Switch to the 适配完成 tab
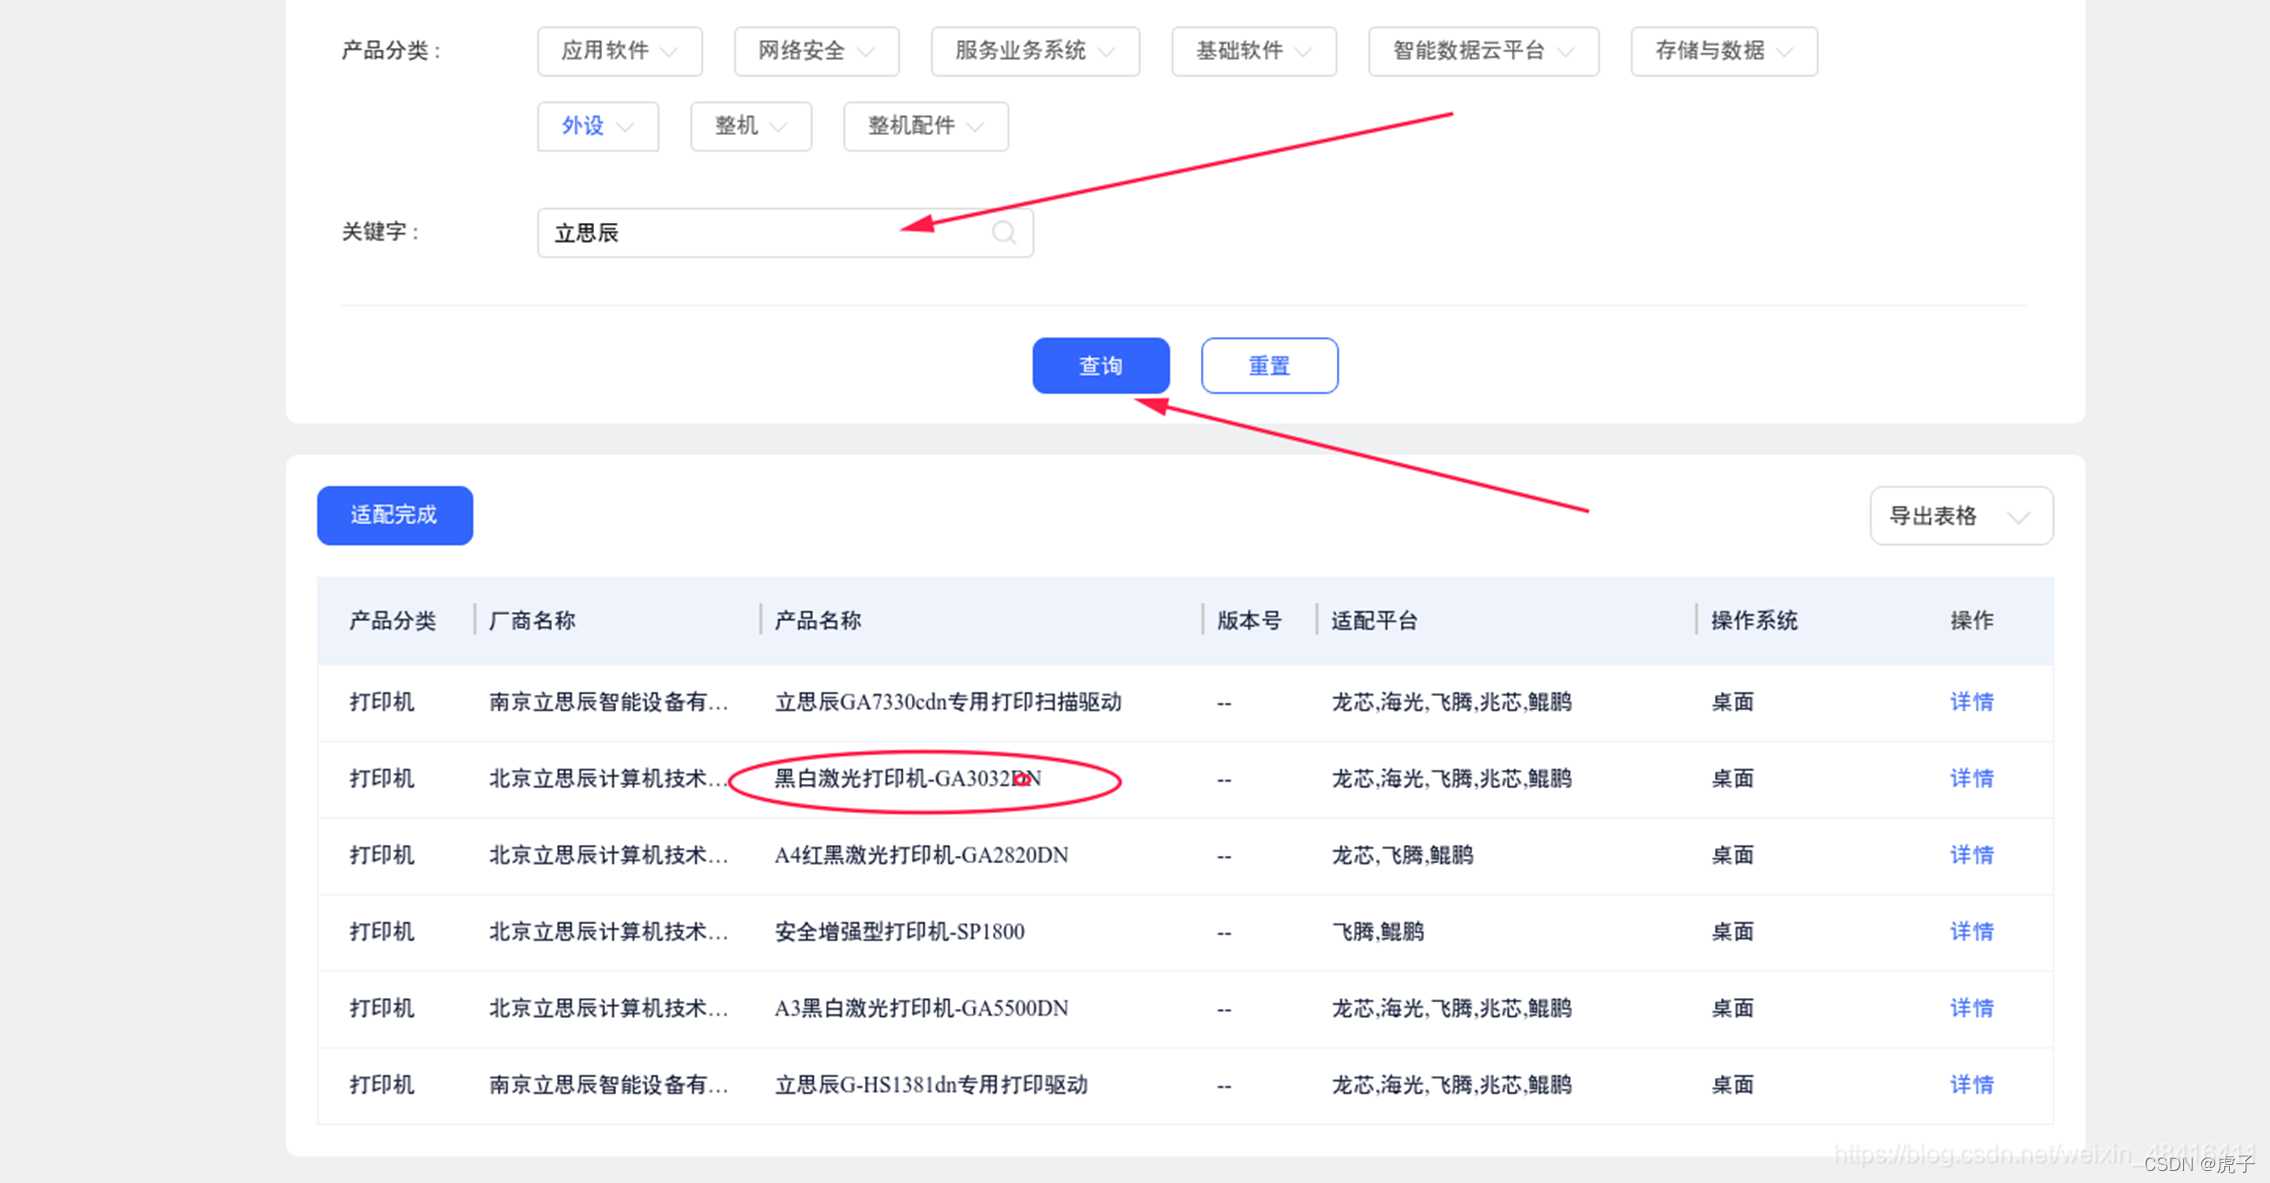The height and width of the screenshot is (1183, 2270). 394,515
